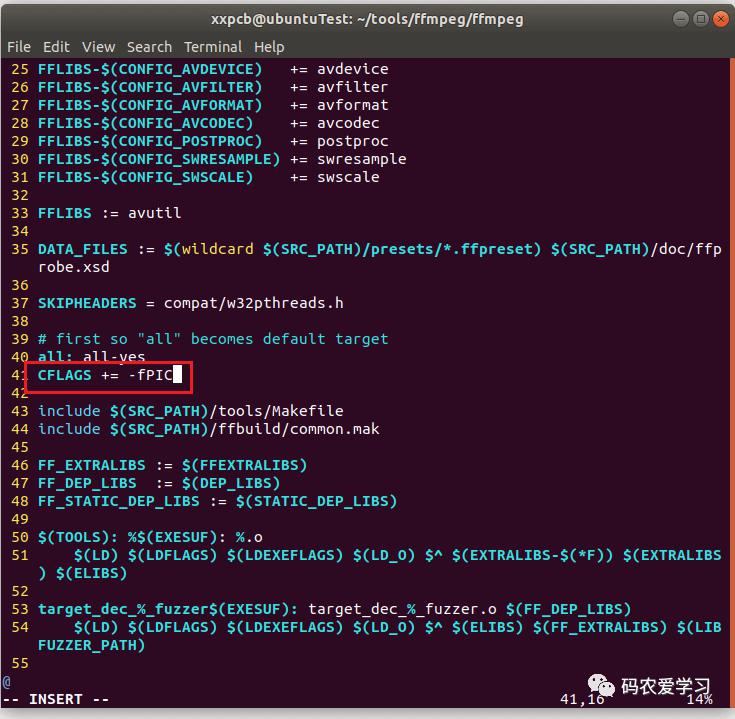Click the wildcard keyword on line 35
This screenshot has width=735, height=719.
click(x=218, y=249)
